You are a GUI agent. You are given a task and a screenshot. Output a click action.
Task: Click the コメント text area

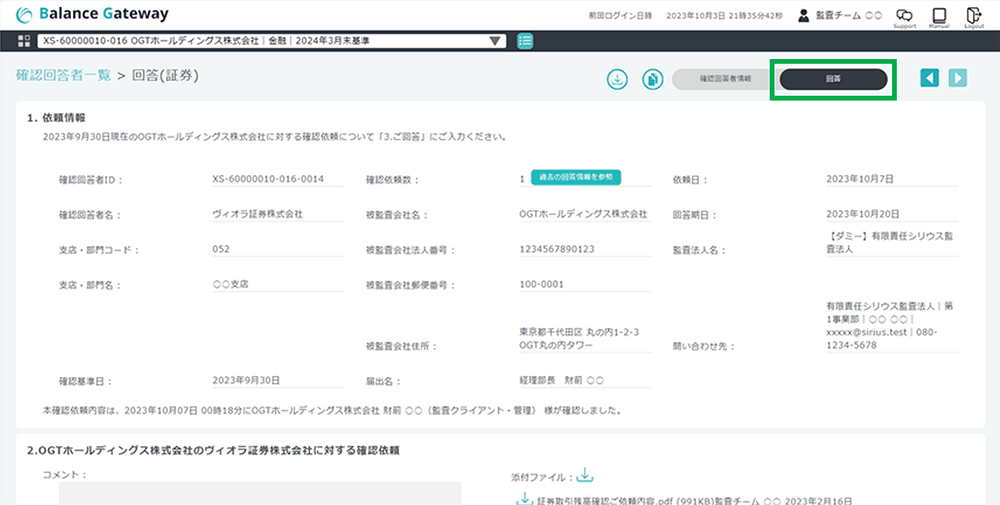(260, 492)
